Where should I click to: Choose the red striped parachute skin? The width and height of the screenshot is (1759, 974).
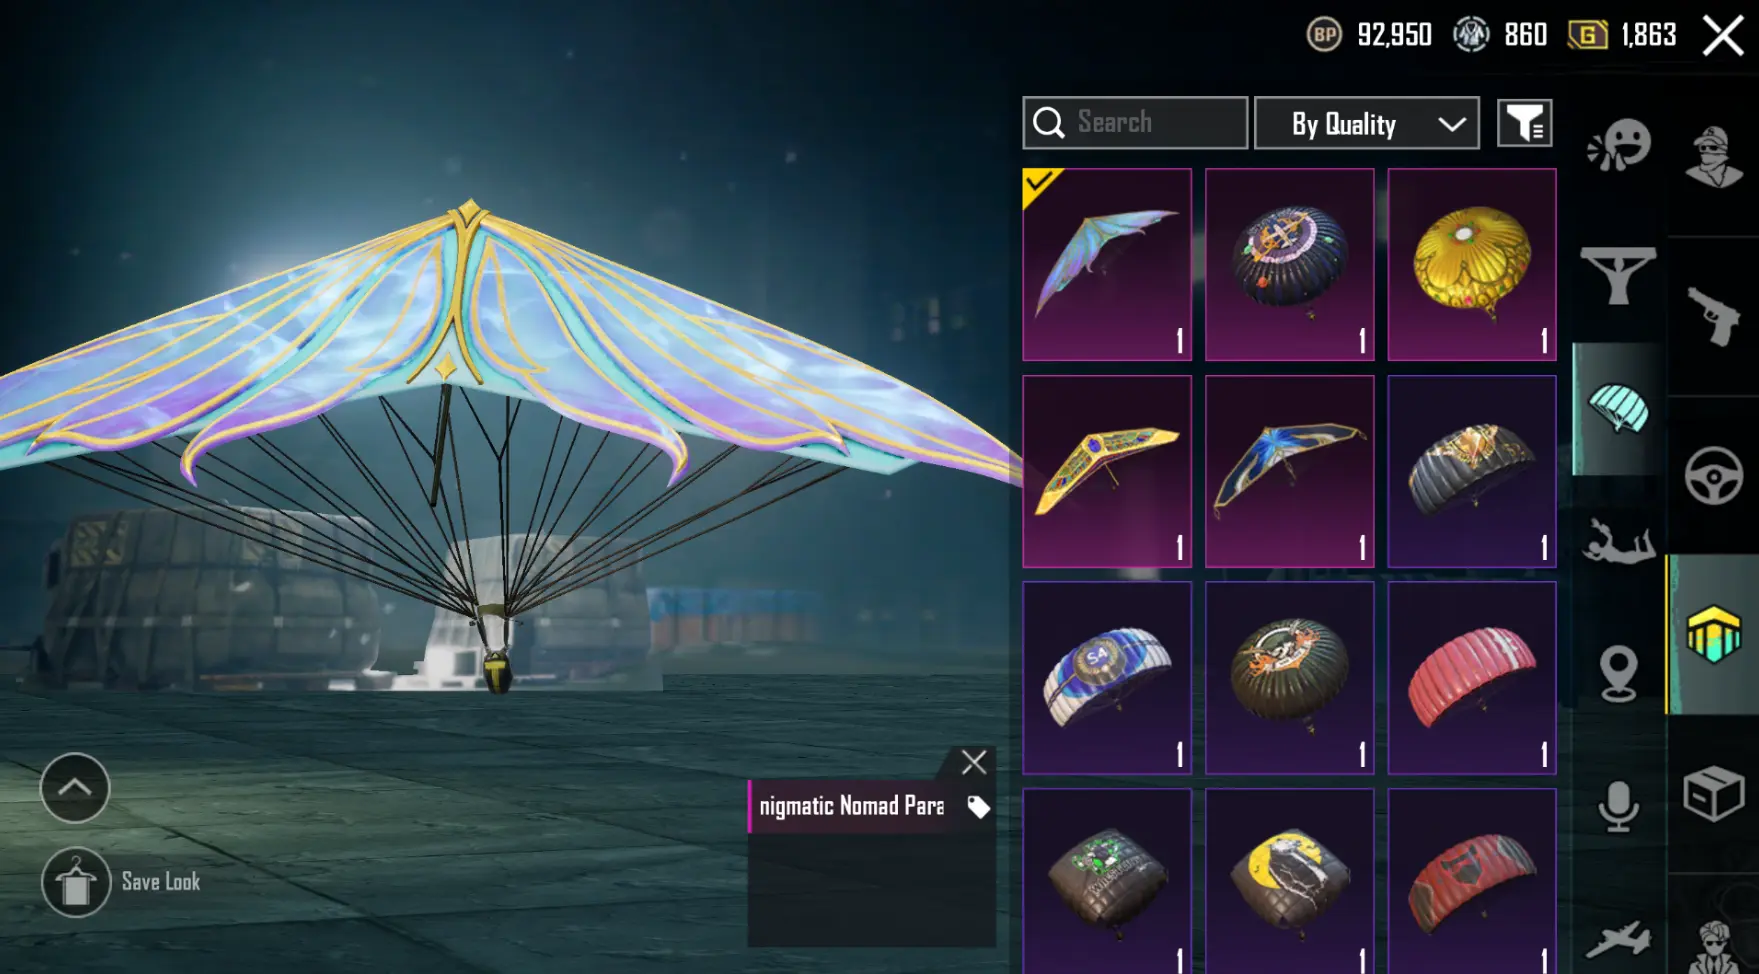1471,677
